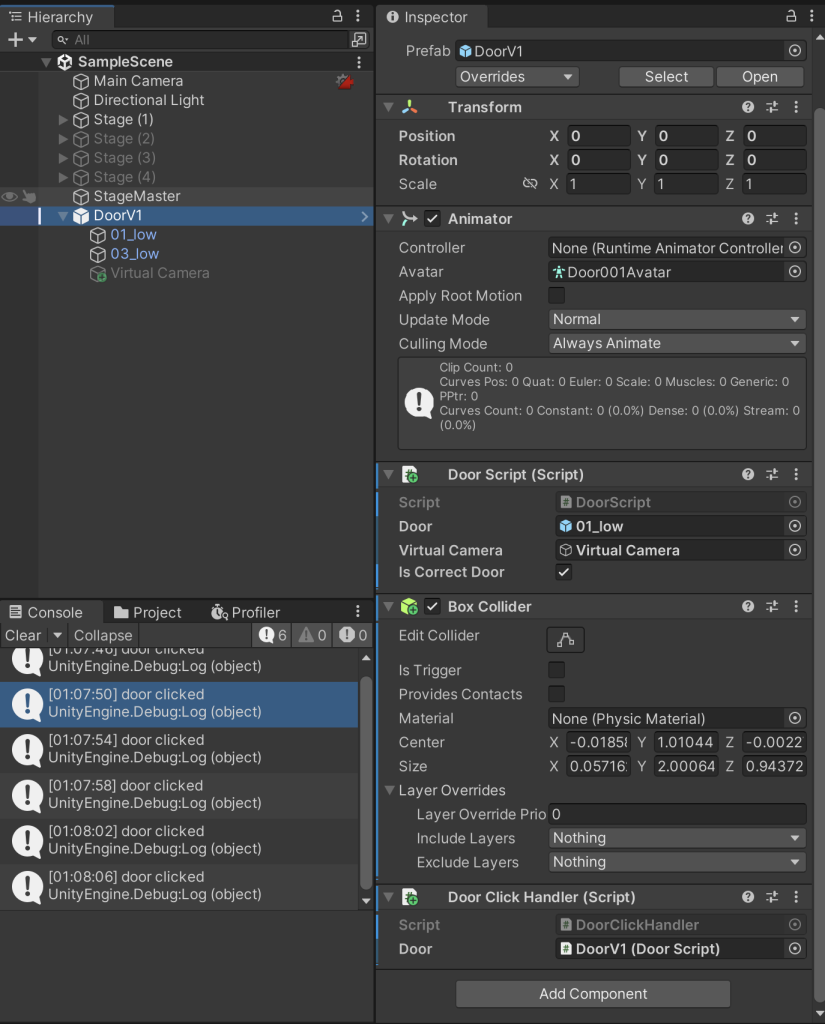Switch to the Project tab

click(x=148, y=613)
